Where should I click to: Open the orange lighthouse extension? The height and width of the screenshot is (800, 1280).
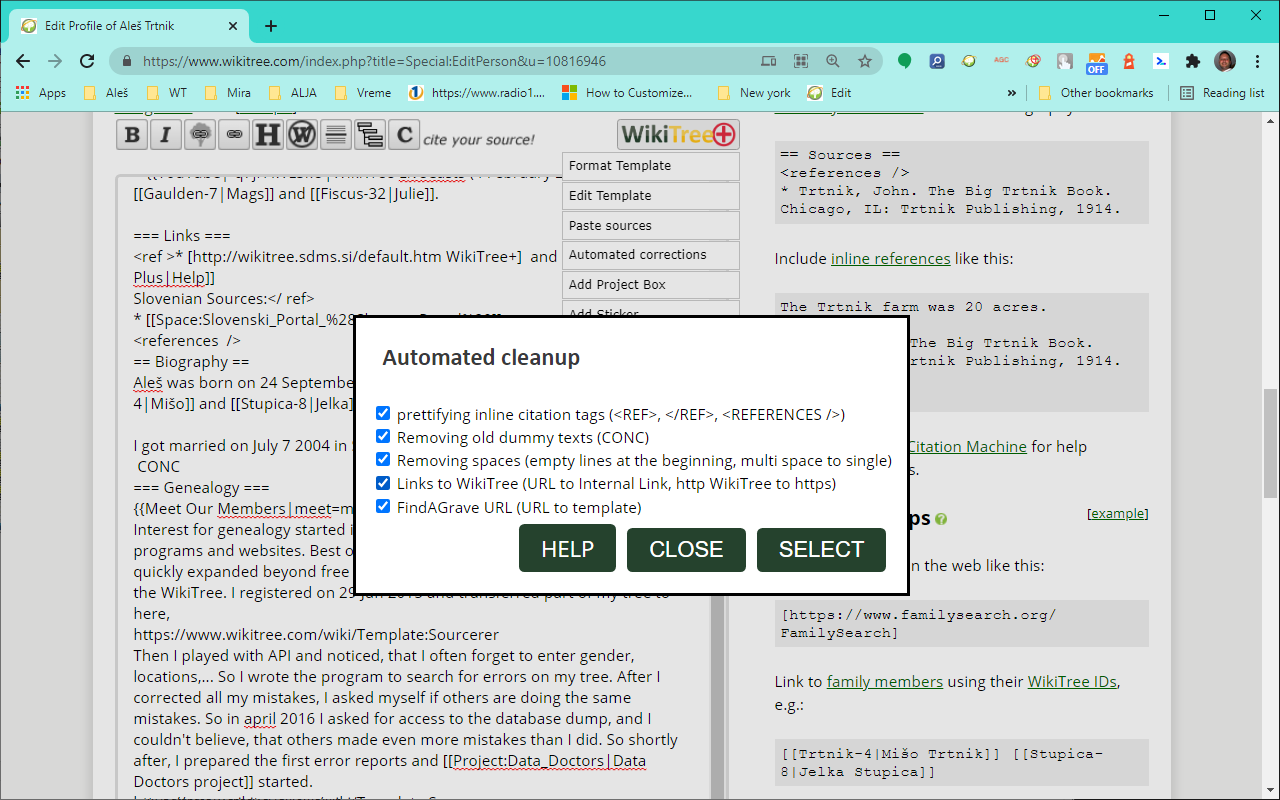coord(1129,61)
